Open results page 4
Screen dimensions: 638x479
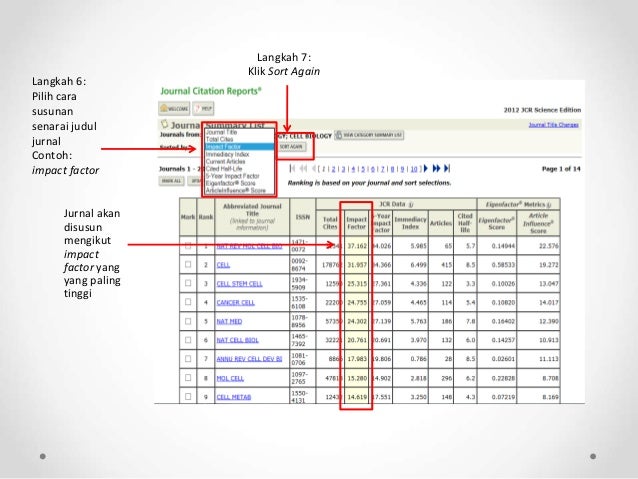(x=353, y=169)
